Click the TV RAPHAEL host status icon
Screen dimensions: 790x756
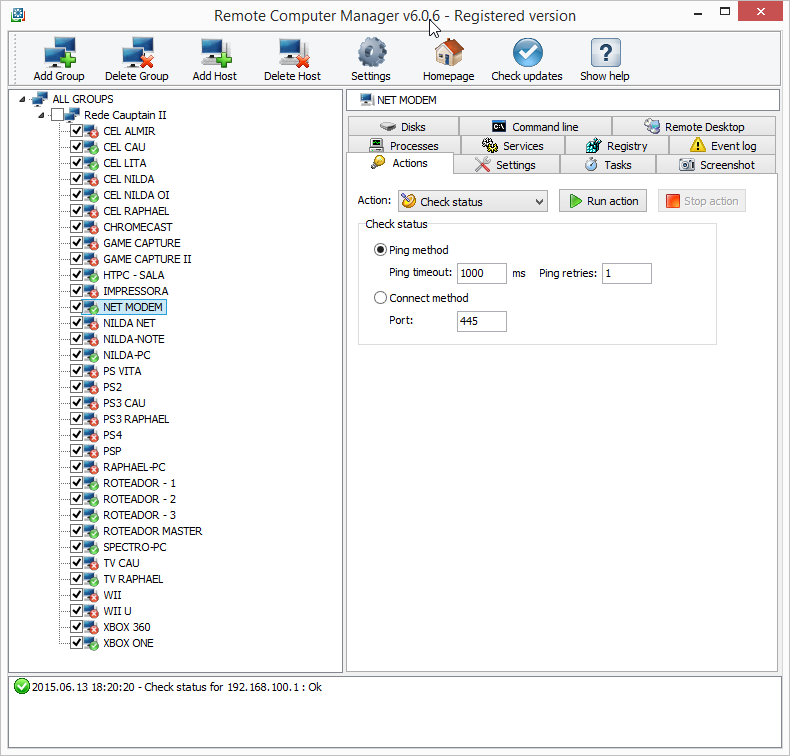91,580
